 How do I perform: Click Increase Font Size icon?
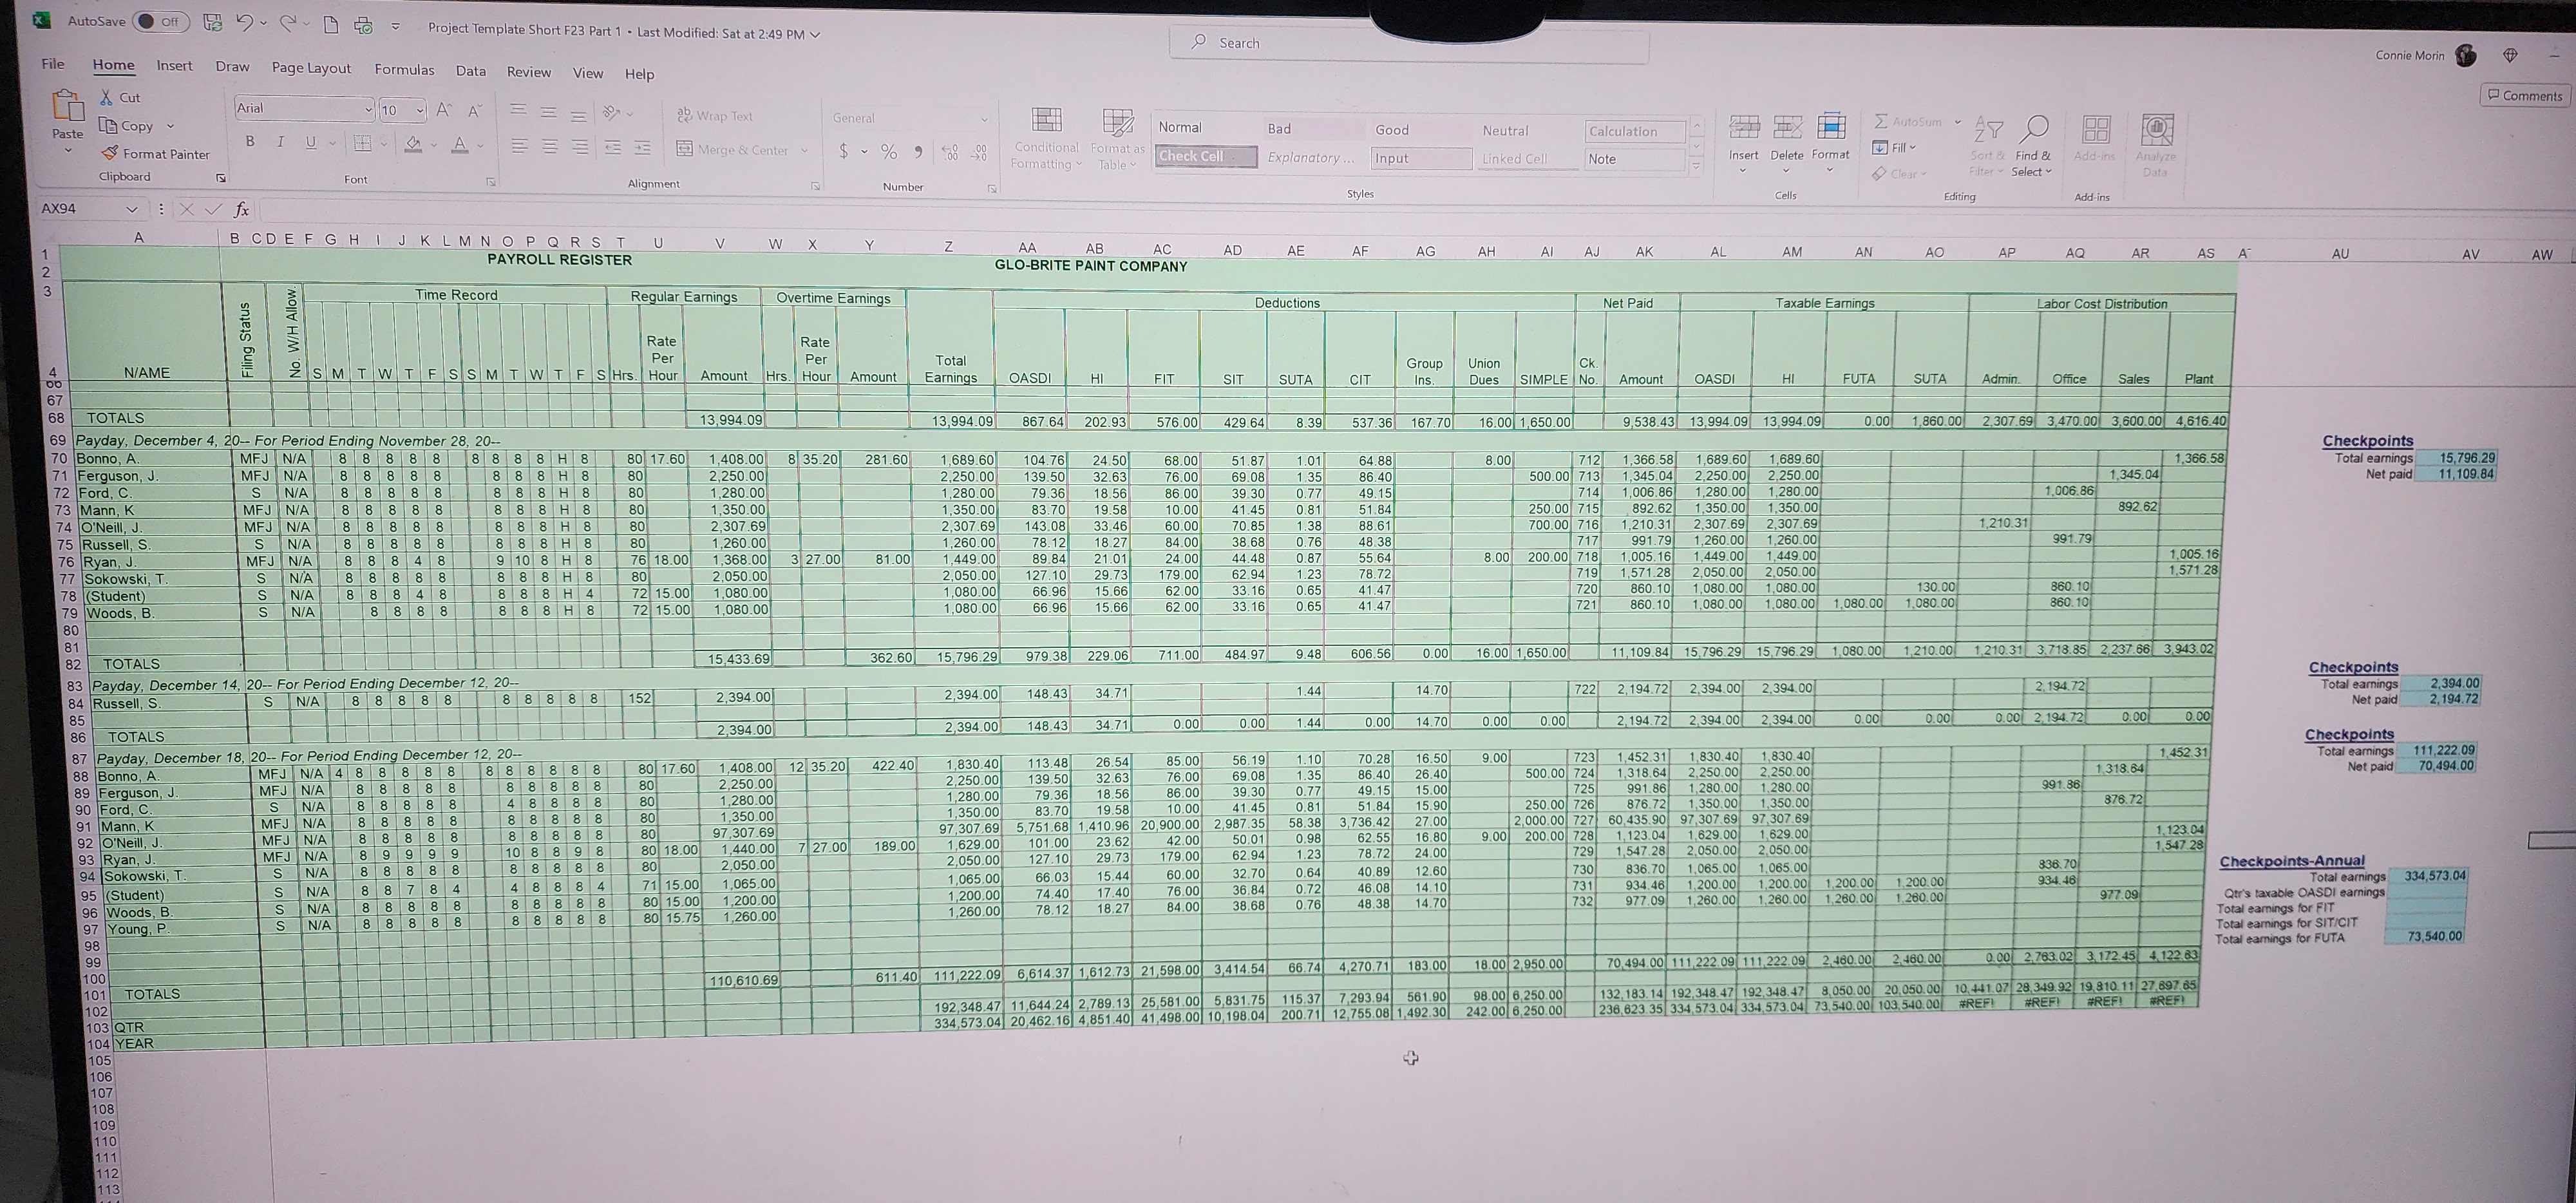[444, 110]
